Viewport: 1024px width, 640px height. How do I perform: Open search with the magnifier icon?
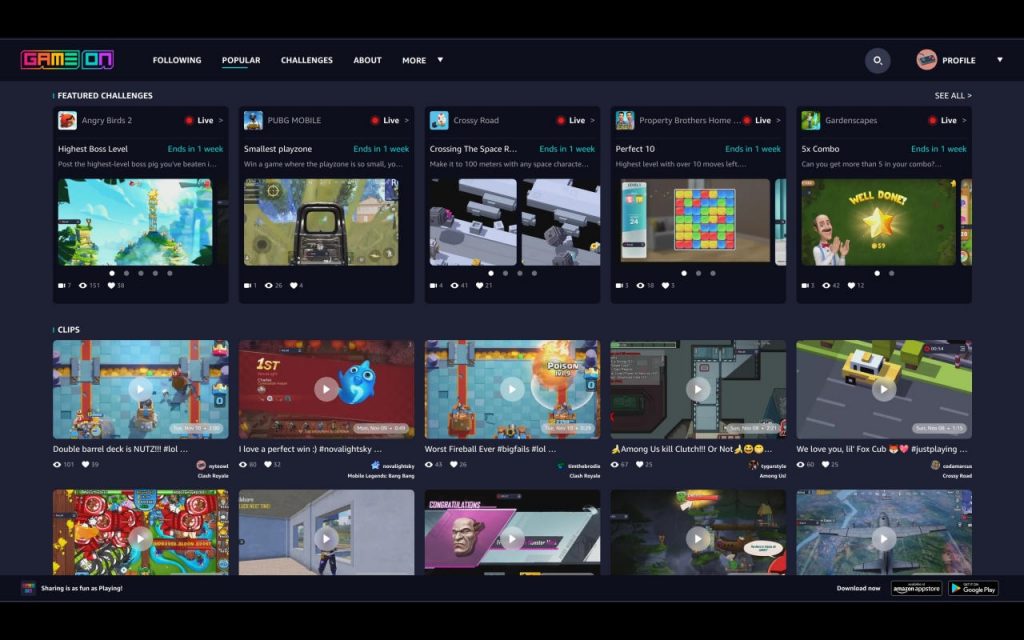(x=877, y=60)
